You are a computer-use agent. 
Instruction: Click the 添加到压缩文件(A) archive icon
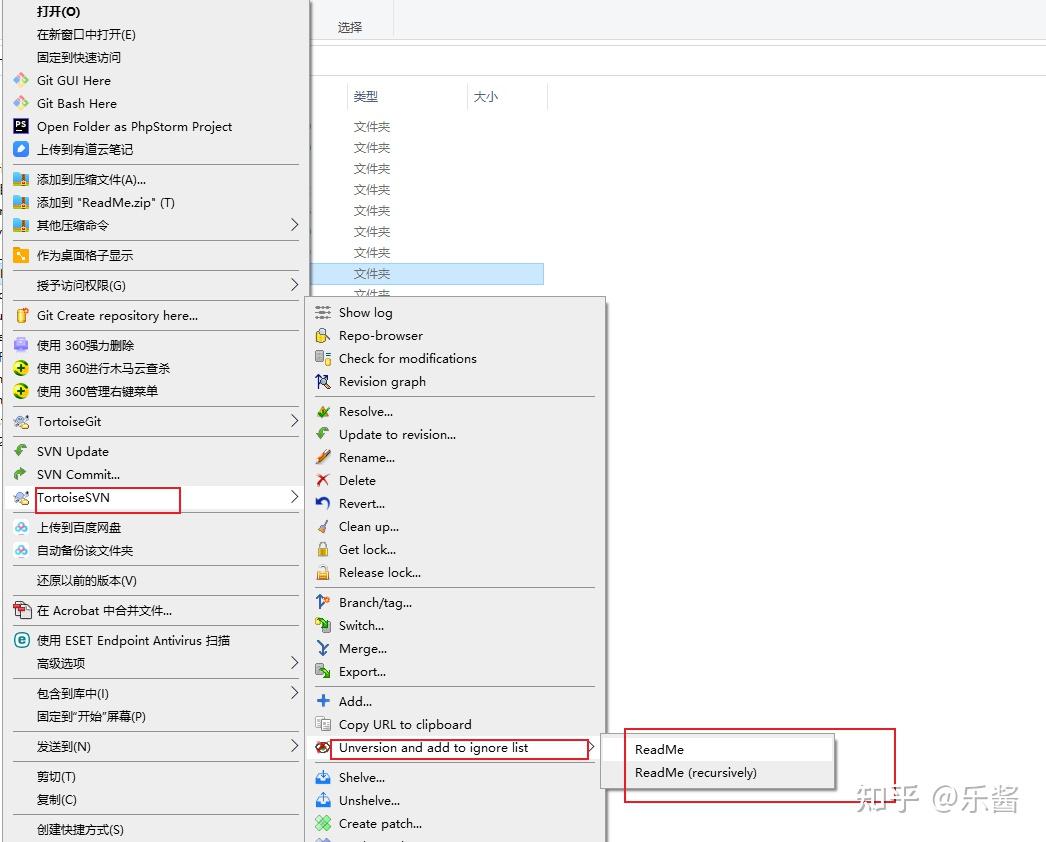[x=21, y=179]
